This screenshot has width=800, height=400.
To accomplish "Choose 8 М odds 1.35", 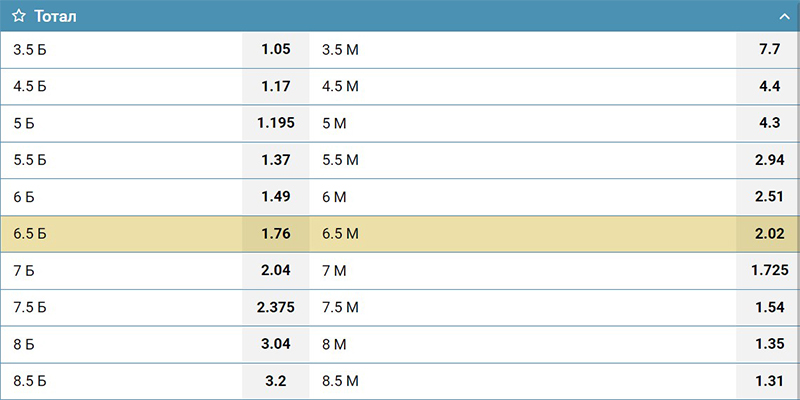I will [x=768, y=344].
